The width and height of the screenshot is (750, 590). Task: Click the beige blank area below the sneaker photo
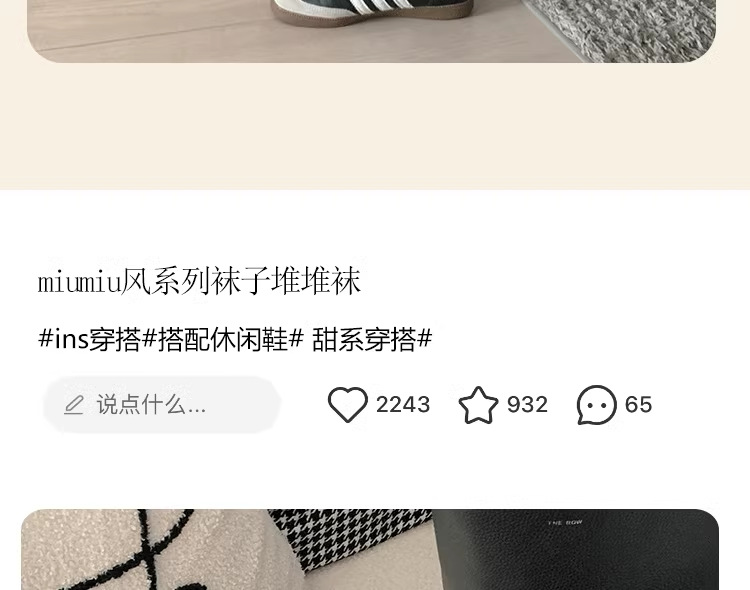click(x=375, y=127)
